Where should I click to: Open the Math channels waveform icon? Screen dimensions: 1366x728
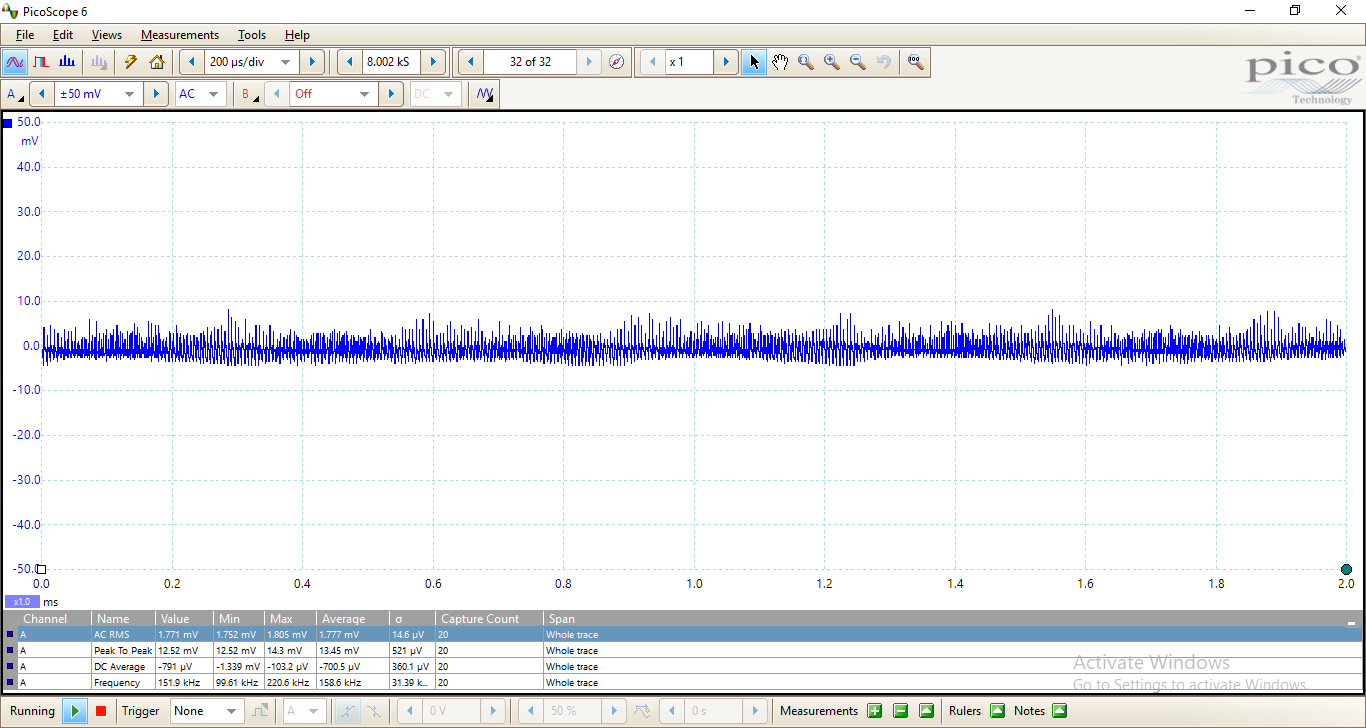[x=485, y=94]
